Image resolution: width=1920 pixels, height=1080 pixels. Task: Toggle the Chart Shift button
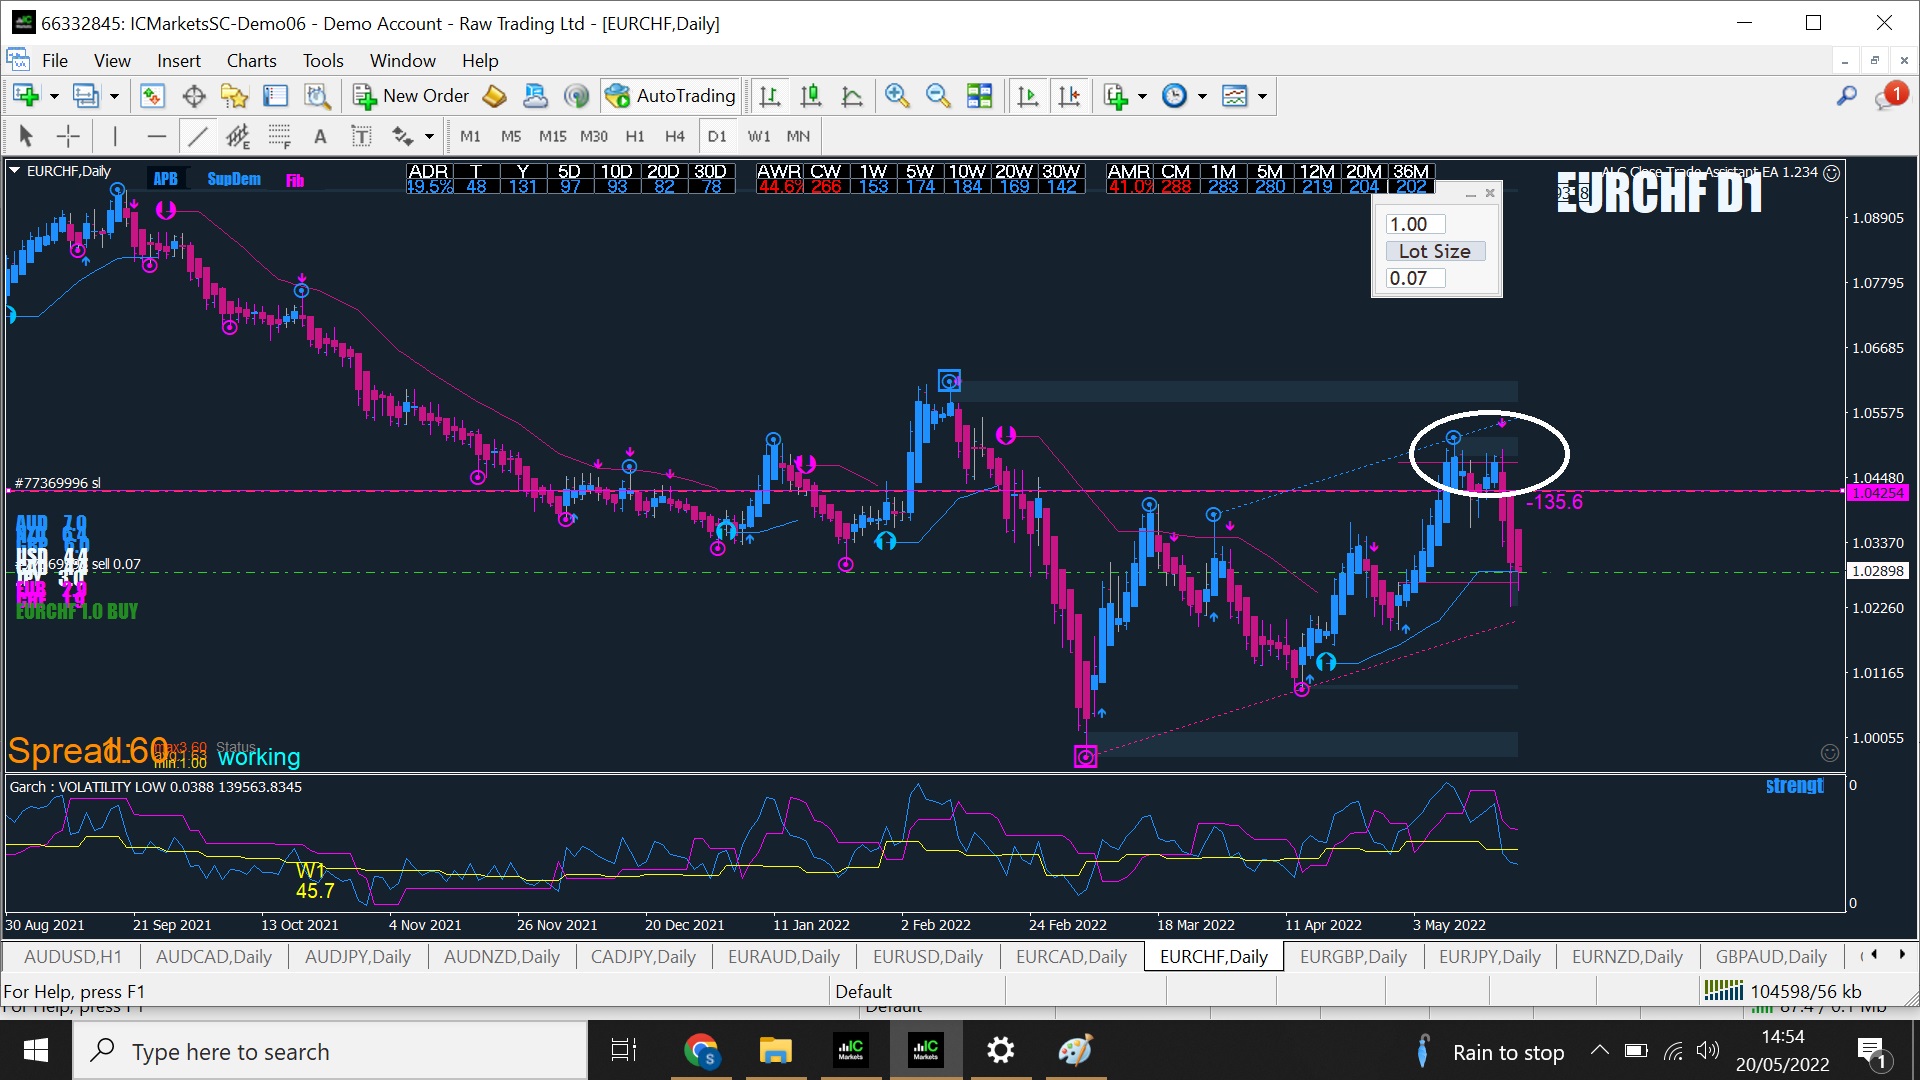(x=1069, y=96)
